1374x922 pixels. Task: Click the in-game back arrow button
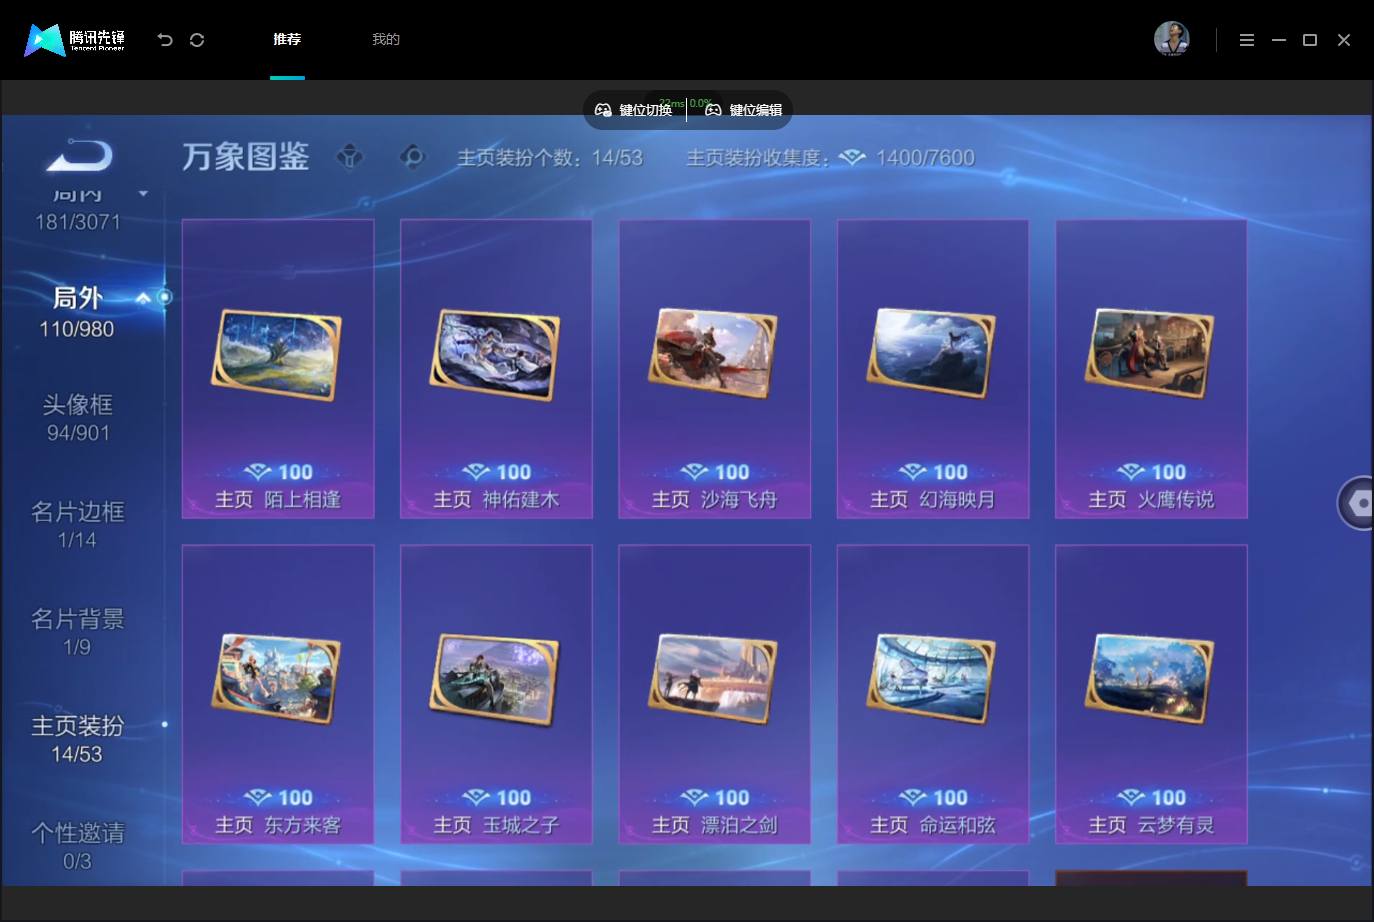click(79, 156)
